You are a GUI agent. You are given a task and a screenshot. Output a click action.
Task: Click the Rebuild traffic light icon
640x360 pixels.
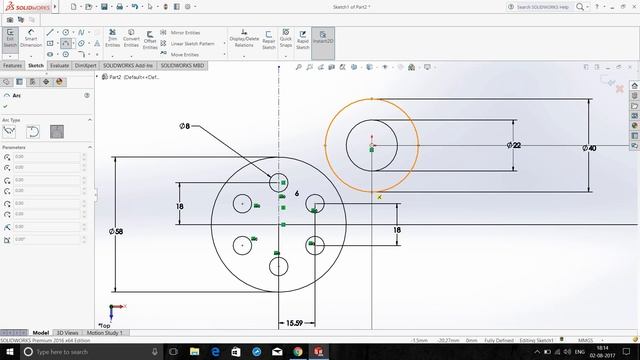(x=165, y=7)
